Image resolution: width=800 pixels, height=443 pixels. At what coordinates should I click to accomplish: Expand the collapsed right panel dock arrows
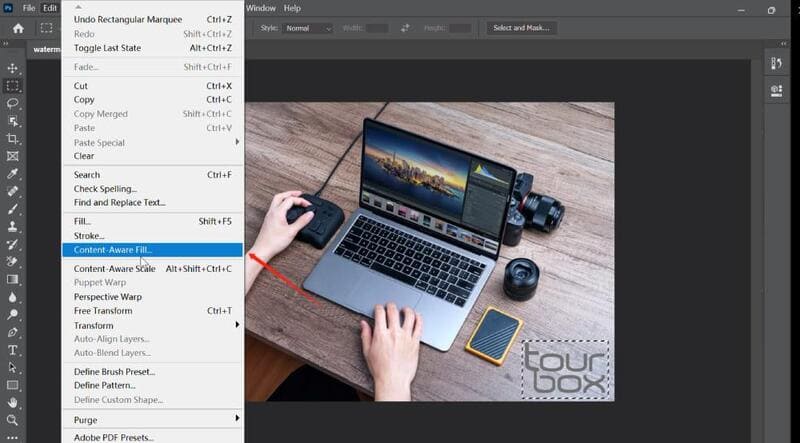[x=783, y=44]
